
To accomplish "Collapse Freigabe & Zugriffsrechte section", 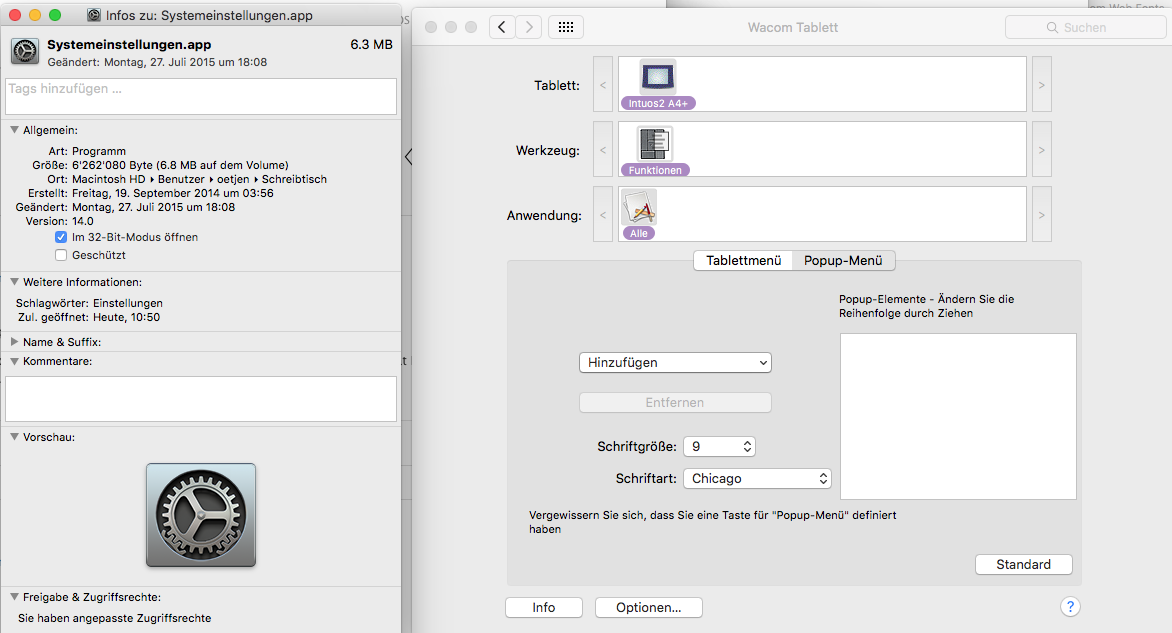I will pos(14,596).
